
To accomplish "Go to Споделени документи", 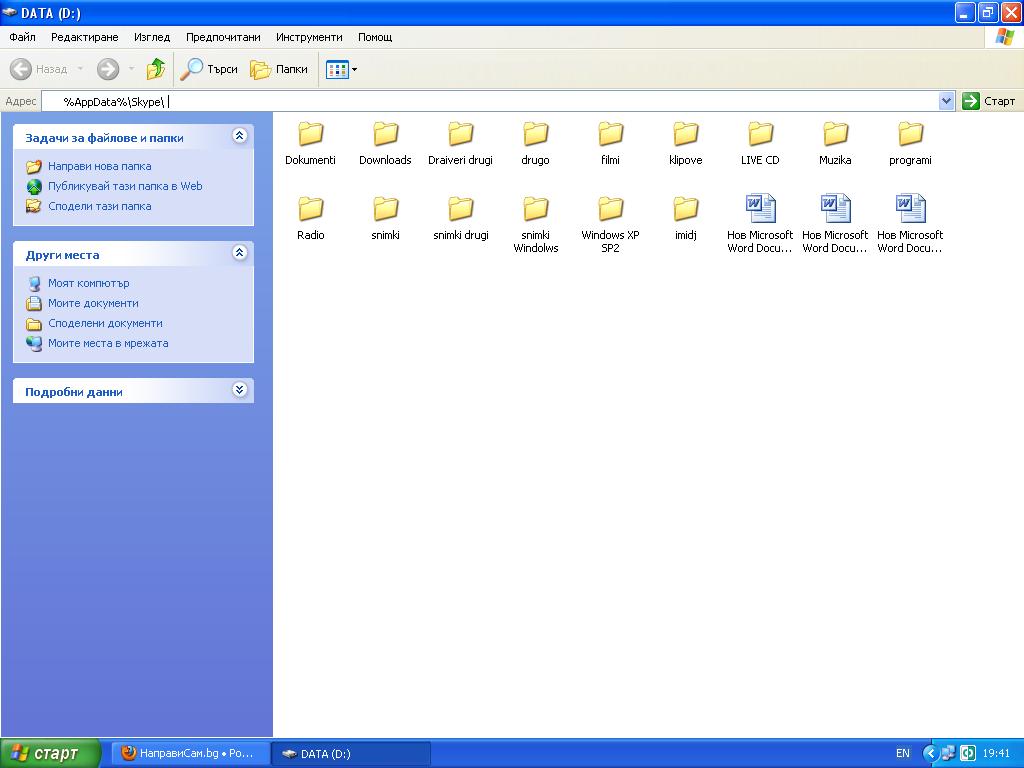I will pyautogui.click(x=105, y=323).
